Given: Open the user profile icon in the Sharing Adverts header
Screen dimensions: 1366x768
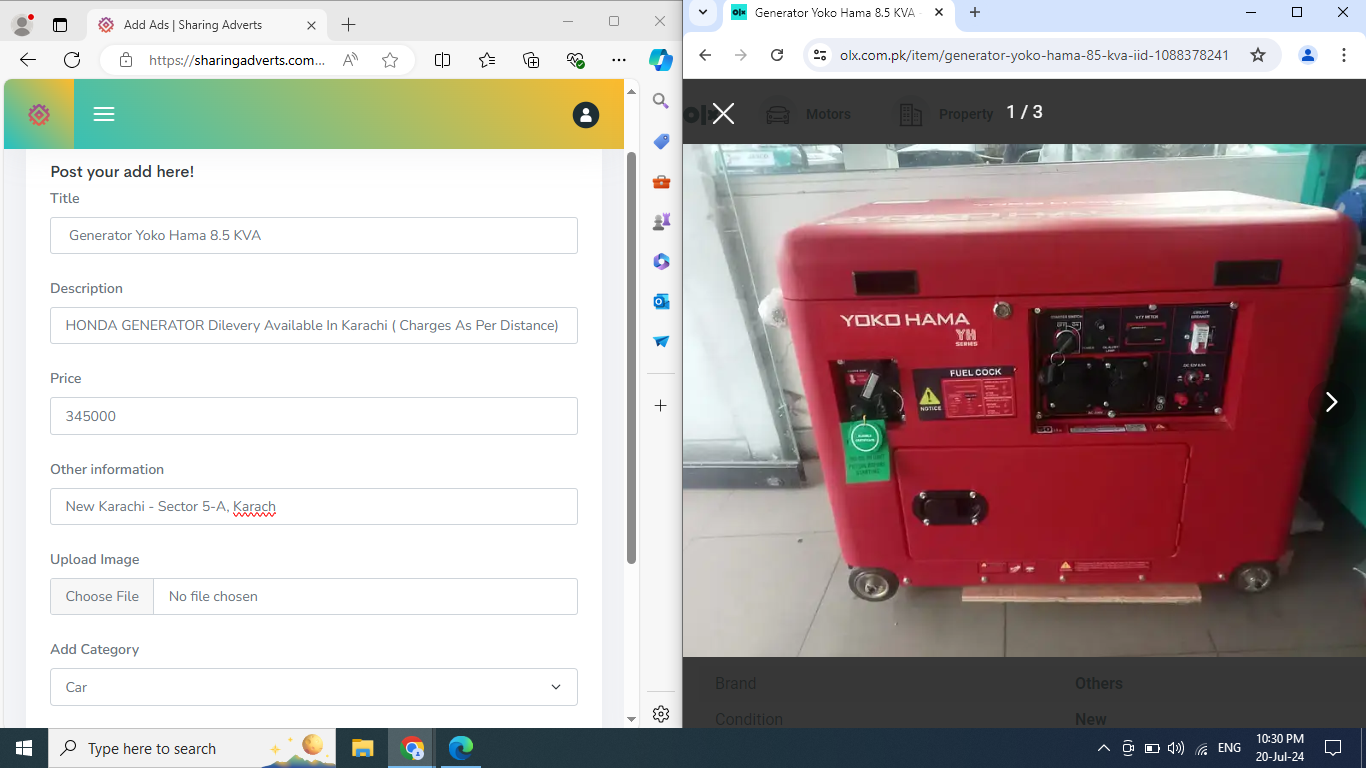Looking at the screenshot, I should click(x=586, y=115).
